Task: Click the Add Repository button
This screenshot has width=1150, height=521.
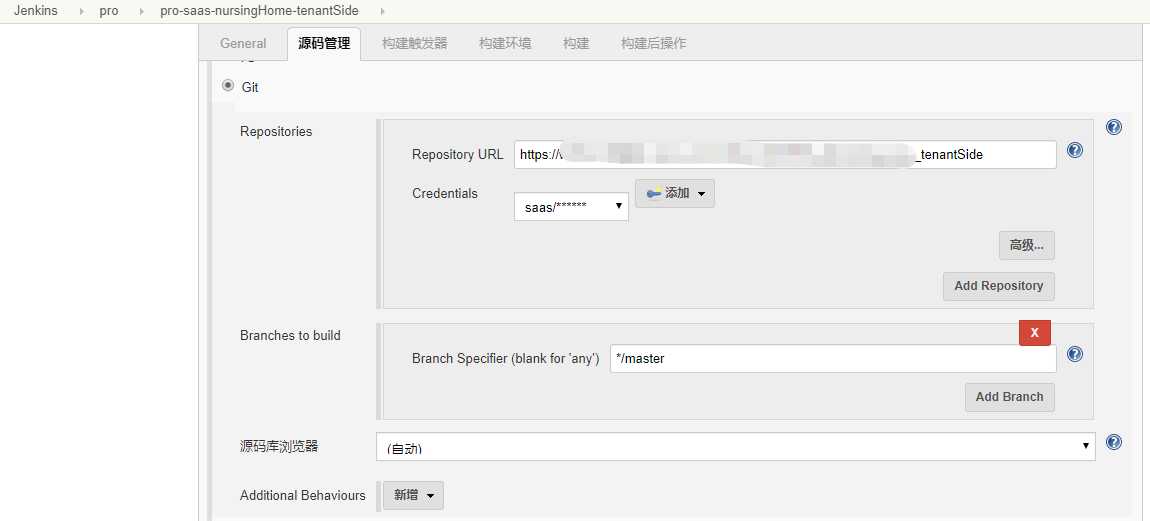Action: pos(999,286)
